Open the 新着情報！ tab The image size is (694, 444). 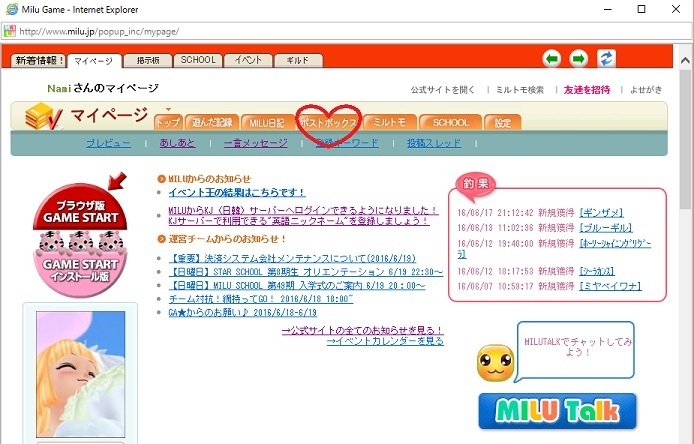(x=39, y=60)
